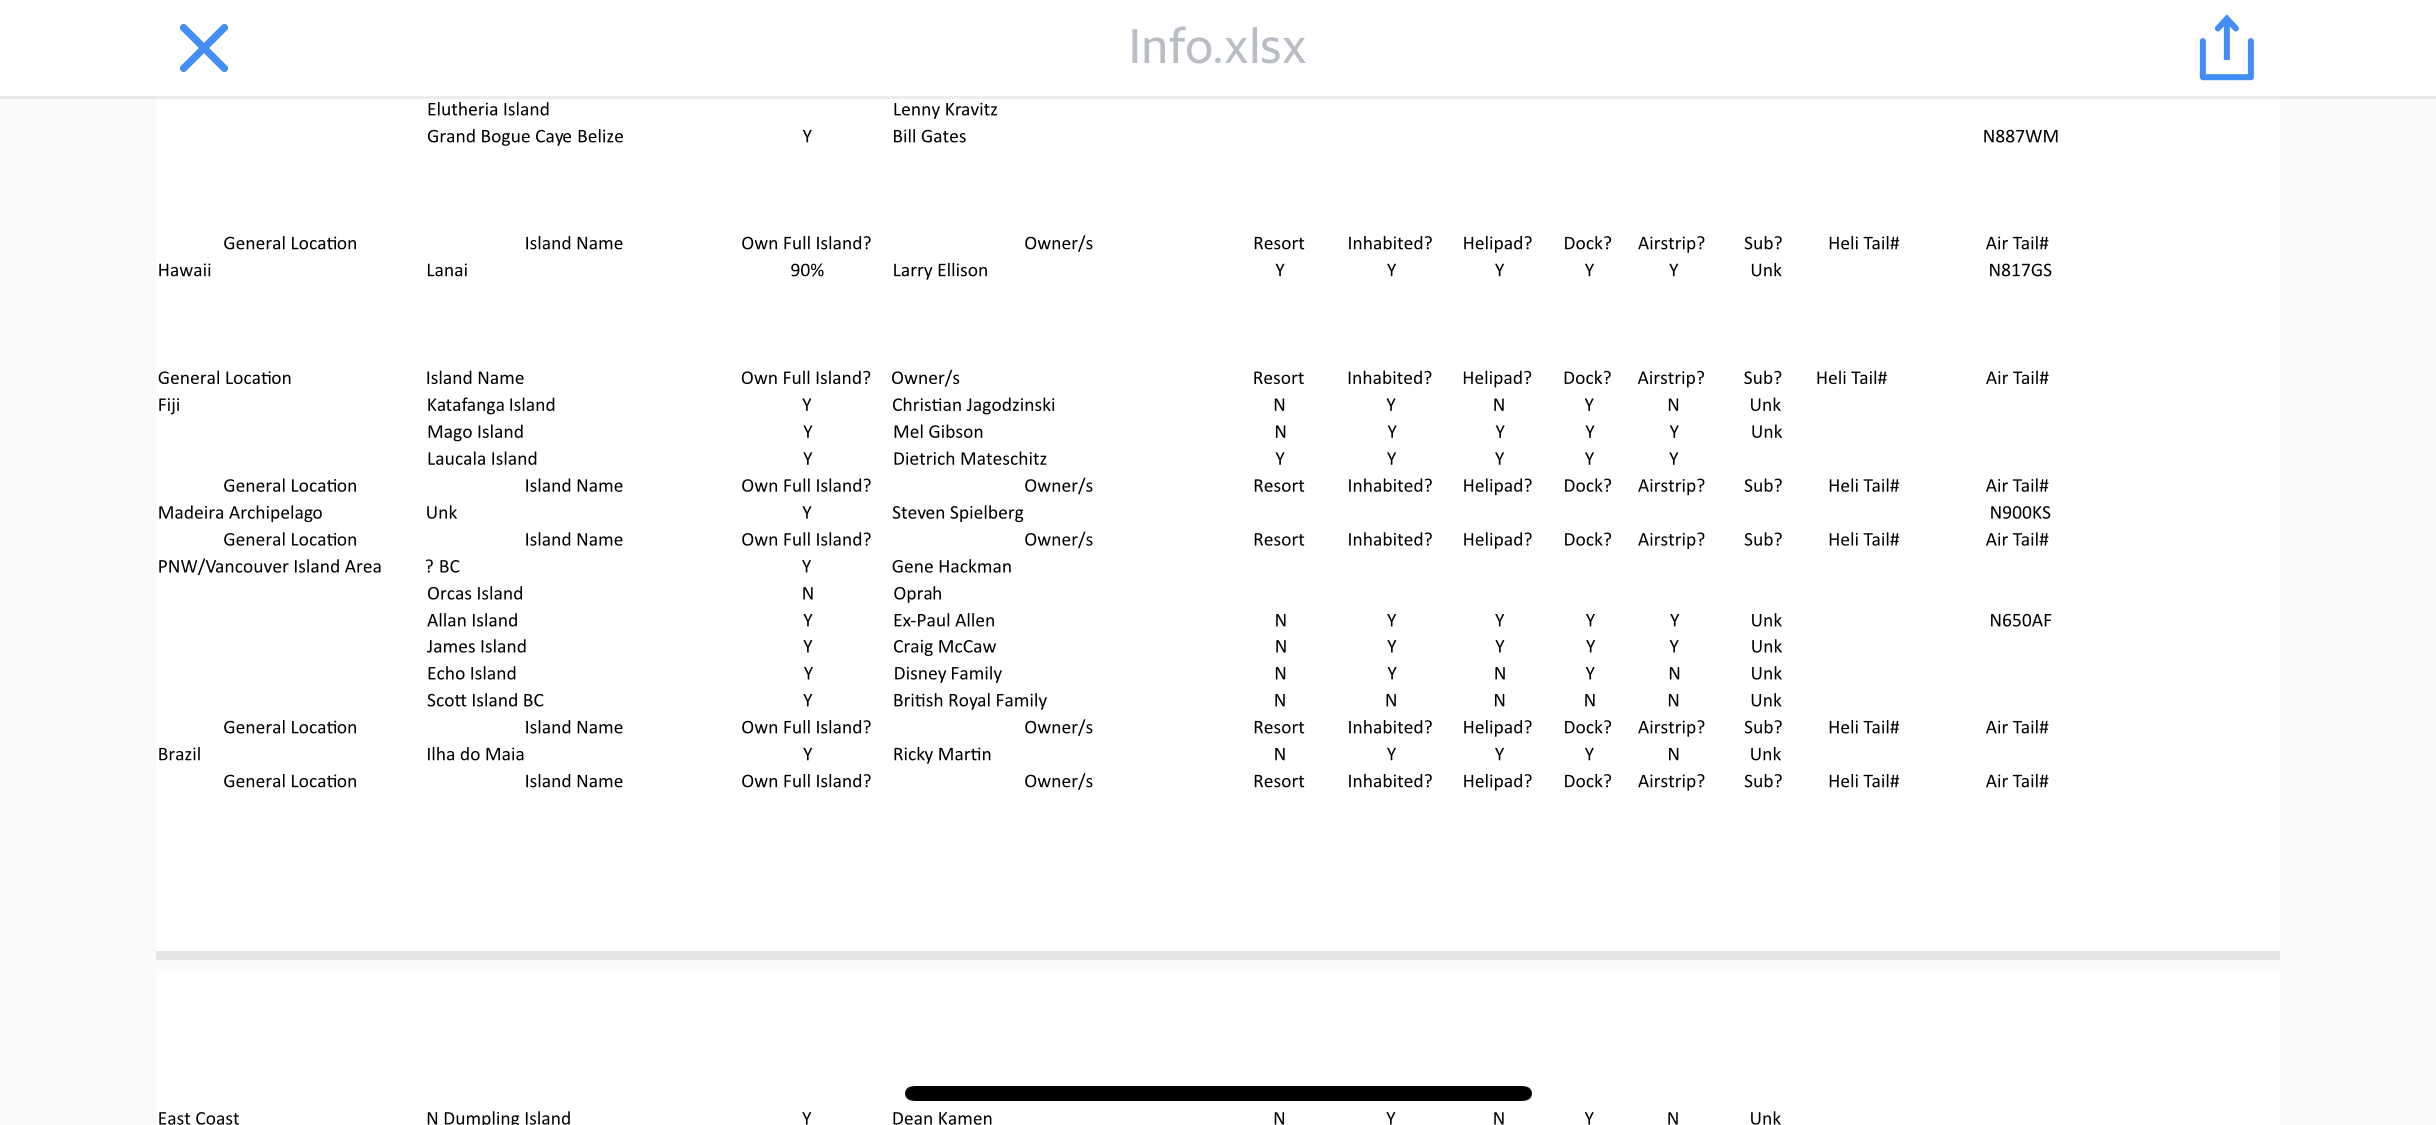2436x1125 pixels.
Task: Select the 'Oprah' owner cell
Action: (917, 594)
